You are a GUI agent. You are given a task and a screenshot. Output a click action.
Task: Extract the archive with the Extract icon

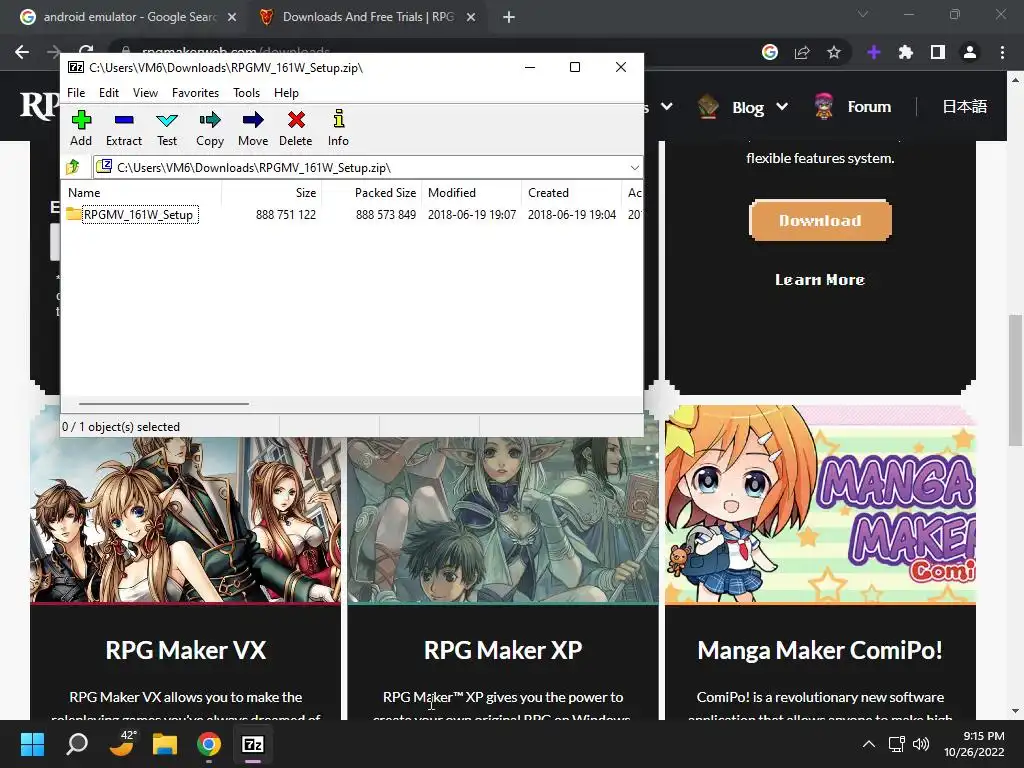[123, 128]
